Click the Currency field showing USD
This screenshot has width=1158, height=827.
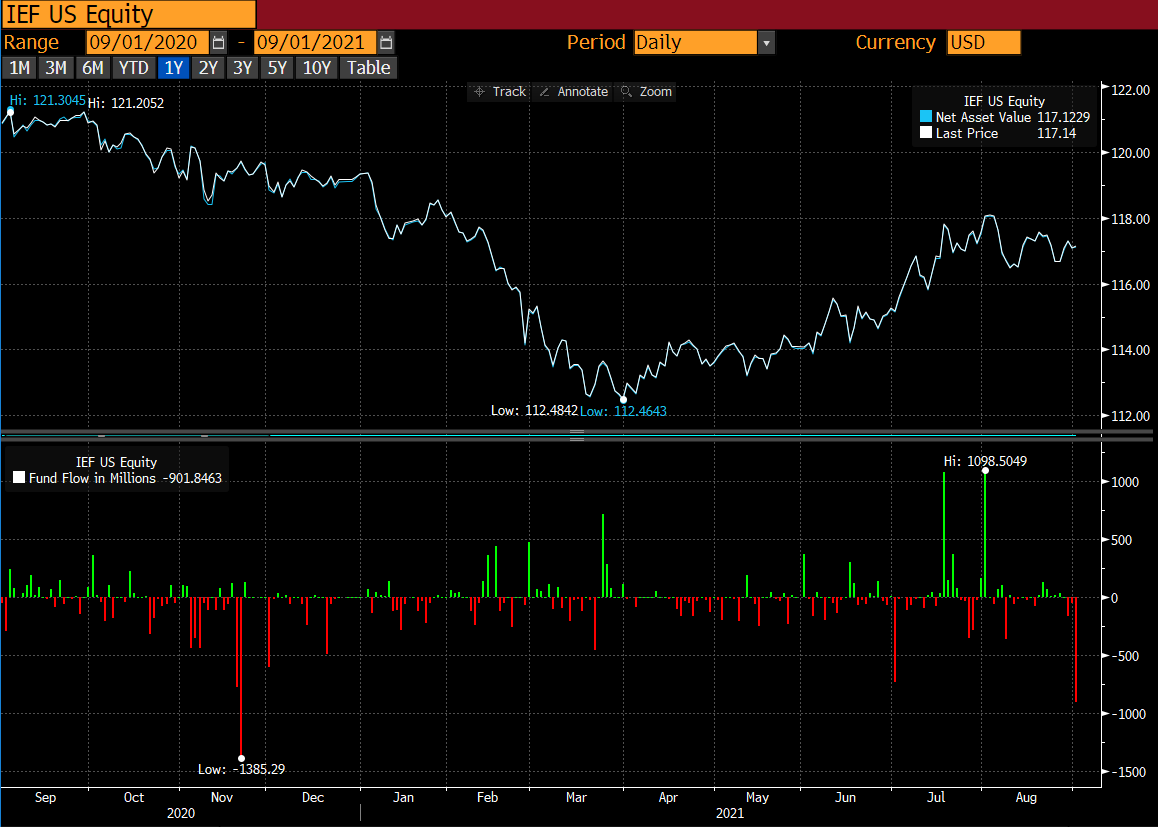pos(984,43)
